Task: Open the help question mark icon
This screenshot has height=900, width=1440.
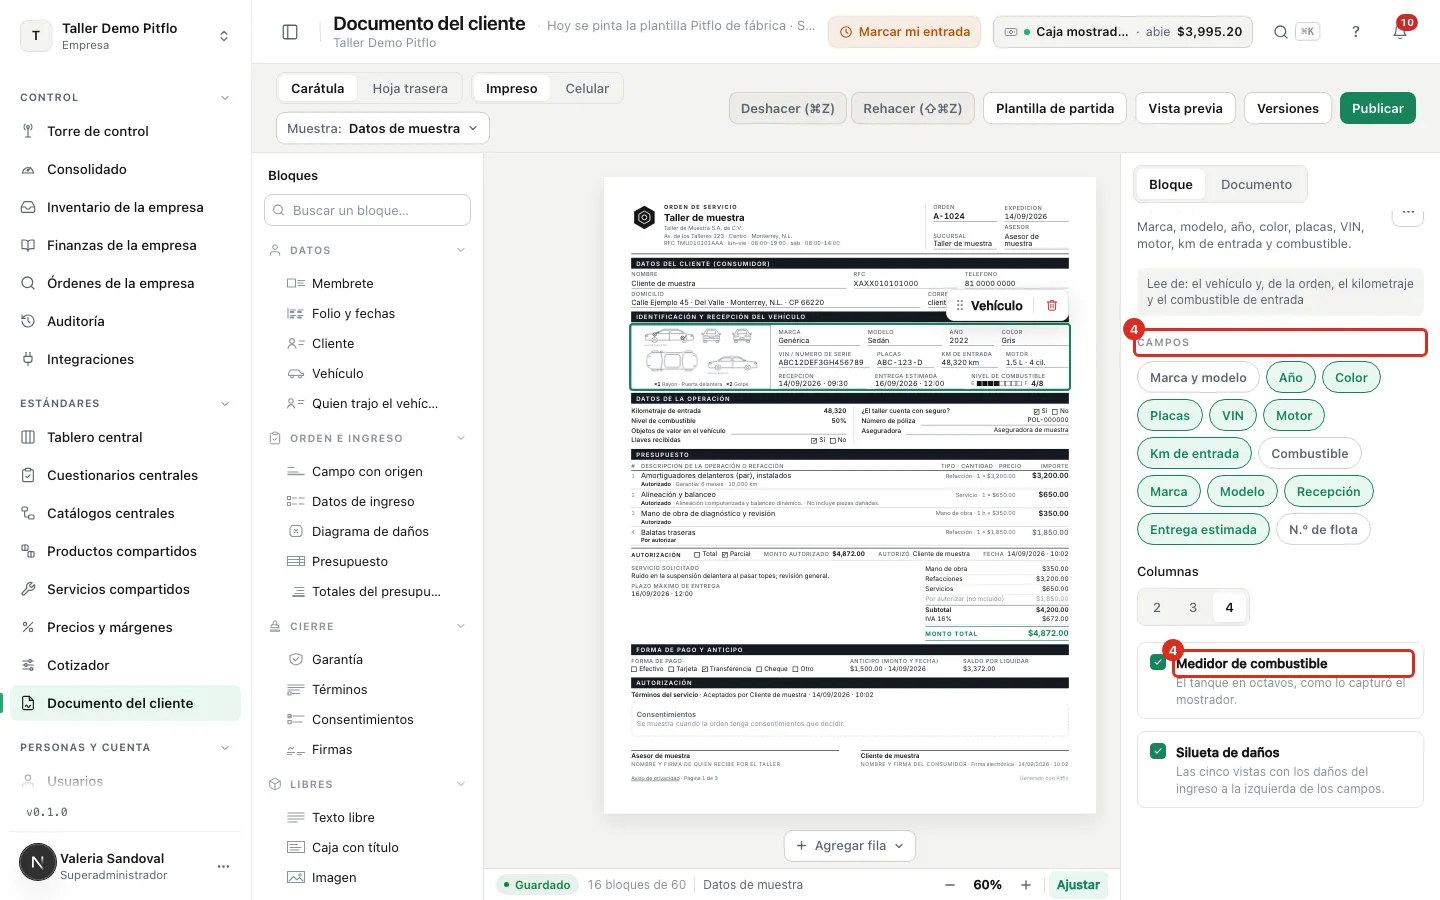Action: (x=1356, y=32)
